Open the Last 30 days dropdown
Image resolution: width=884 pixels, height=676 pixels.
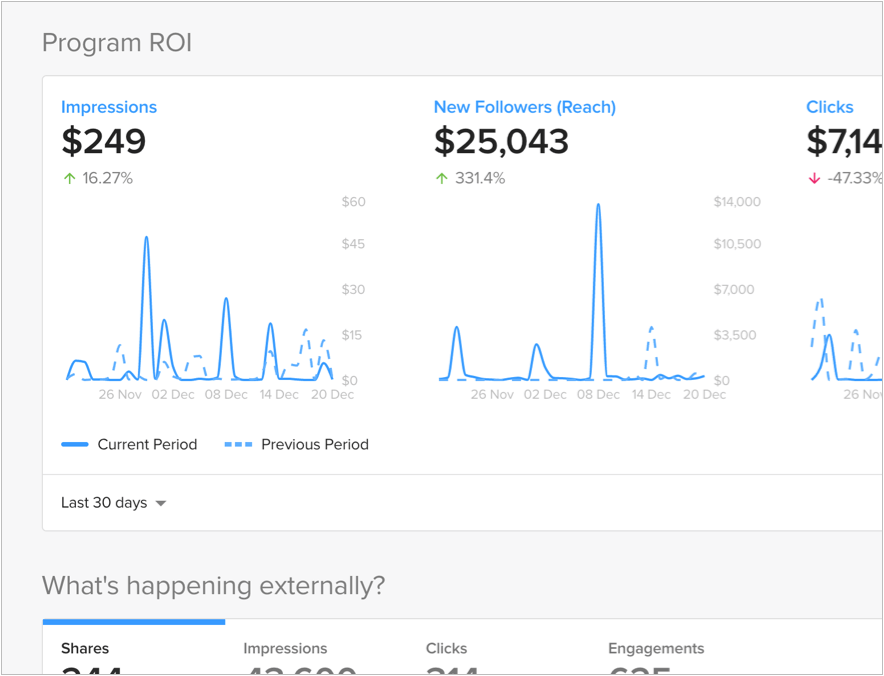click(x=113, y=503)
